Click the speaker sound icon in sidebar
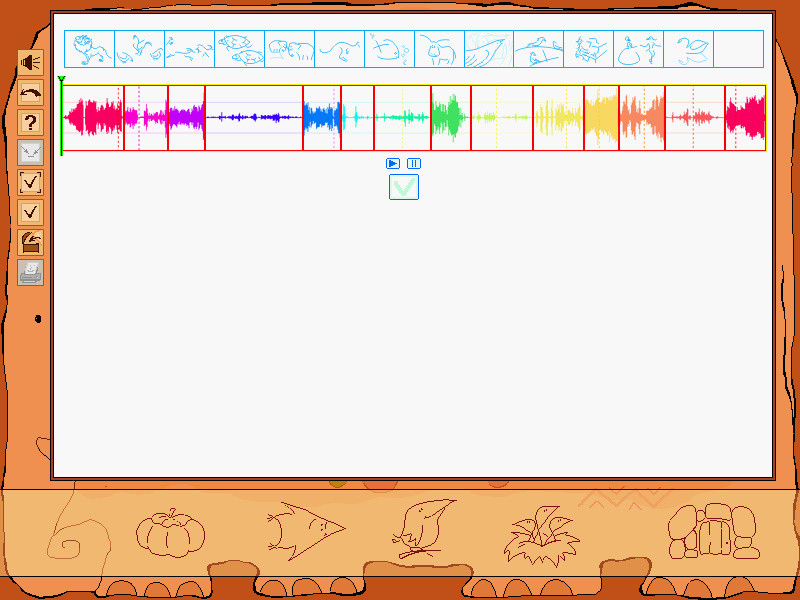The image size is (800, 600). coord(31,62)
